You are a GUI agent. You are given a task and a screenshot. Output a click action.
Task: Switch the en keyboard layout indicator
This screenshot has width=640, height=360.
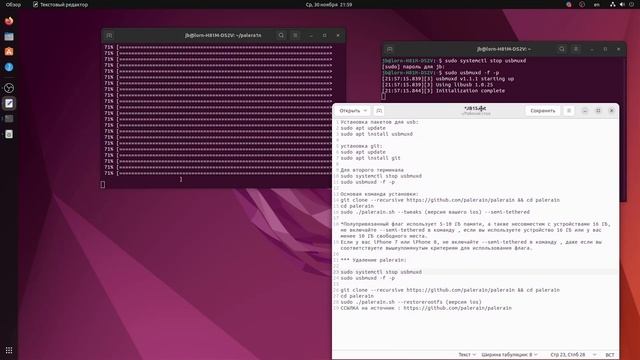coord(597,4)
